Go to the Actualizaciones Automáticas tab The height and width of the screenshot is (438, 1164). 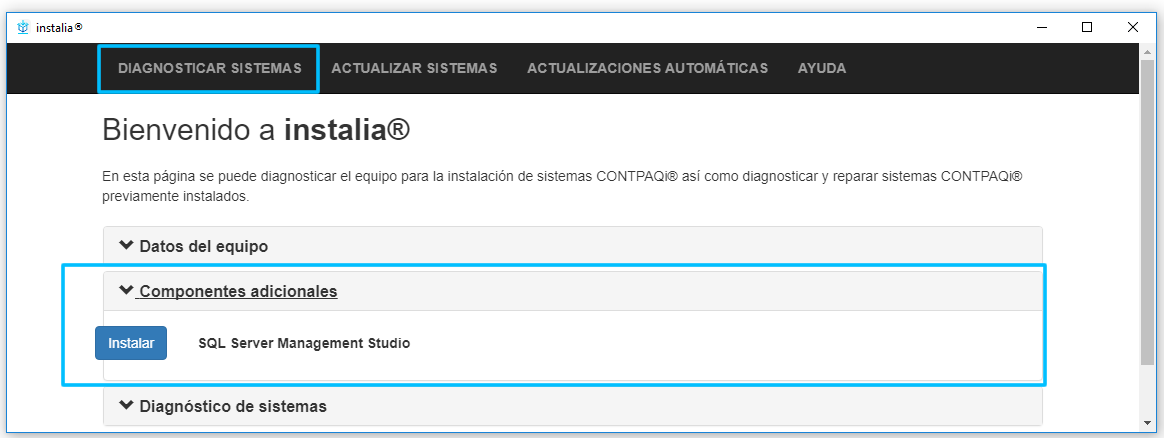(647, 69)
